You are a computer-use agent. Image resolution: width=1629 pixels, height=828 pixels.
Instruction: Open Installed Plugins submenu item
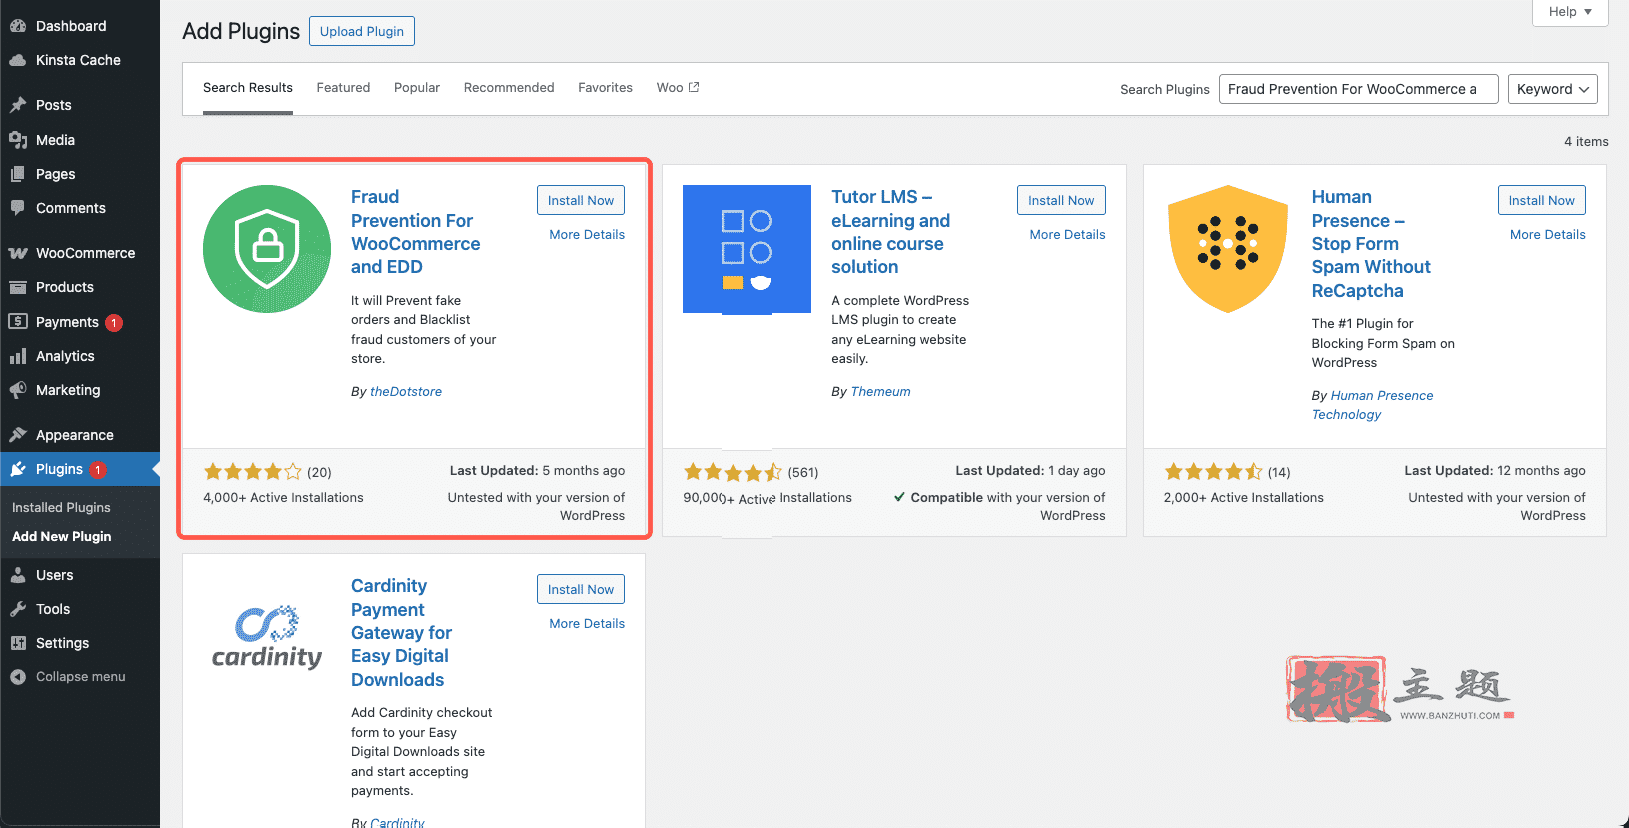coord(61,508)
